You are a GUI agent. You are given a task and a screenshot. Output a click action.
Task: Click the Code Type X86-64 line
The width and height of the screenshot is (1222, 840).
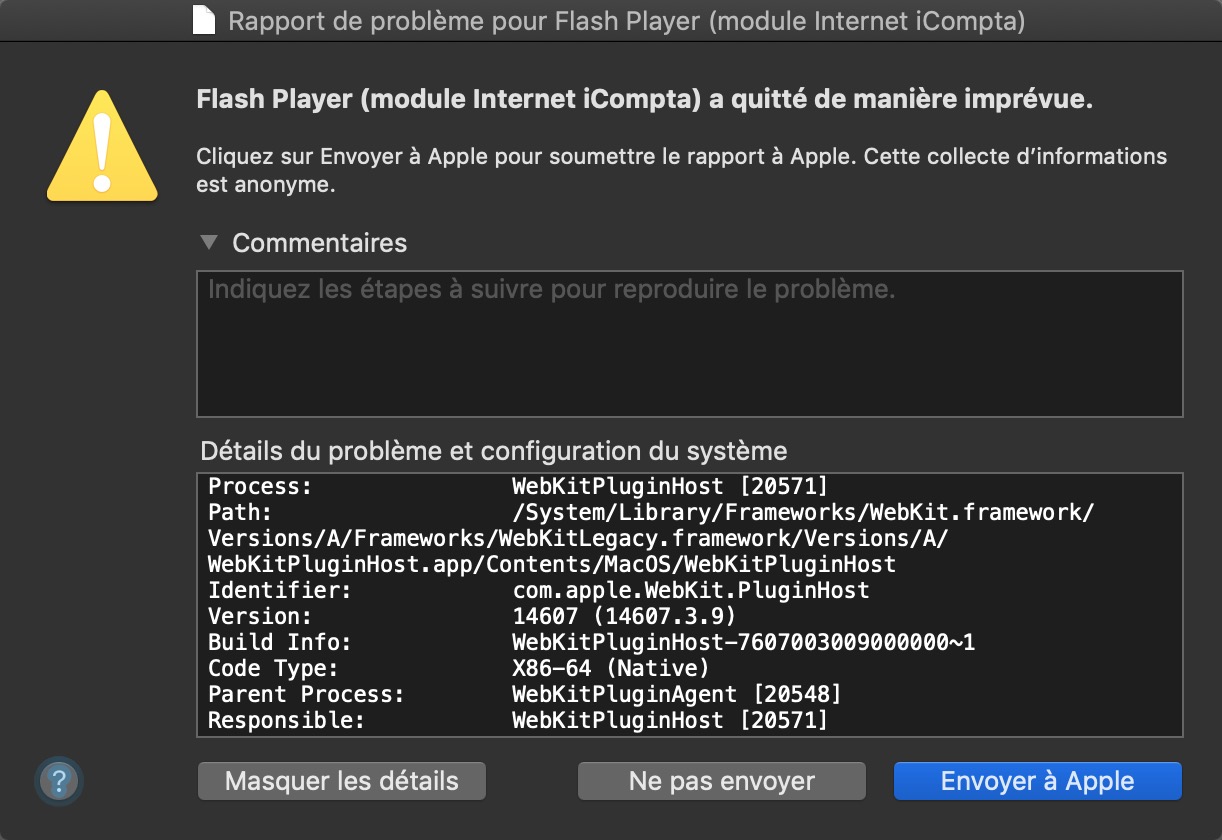tap(458, 669)
